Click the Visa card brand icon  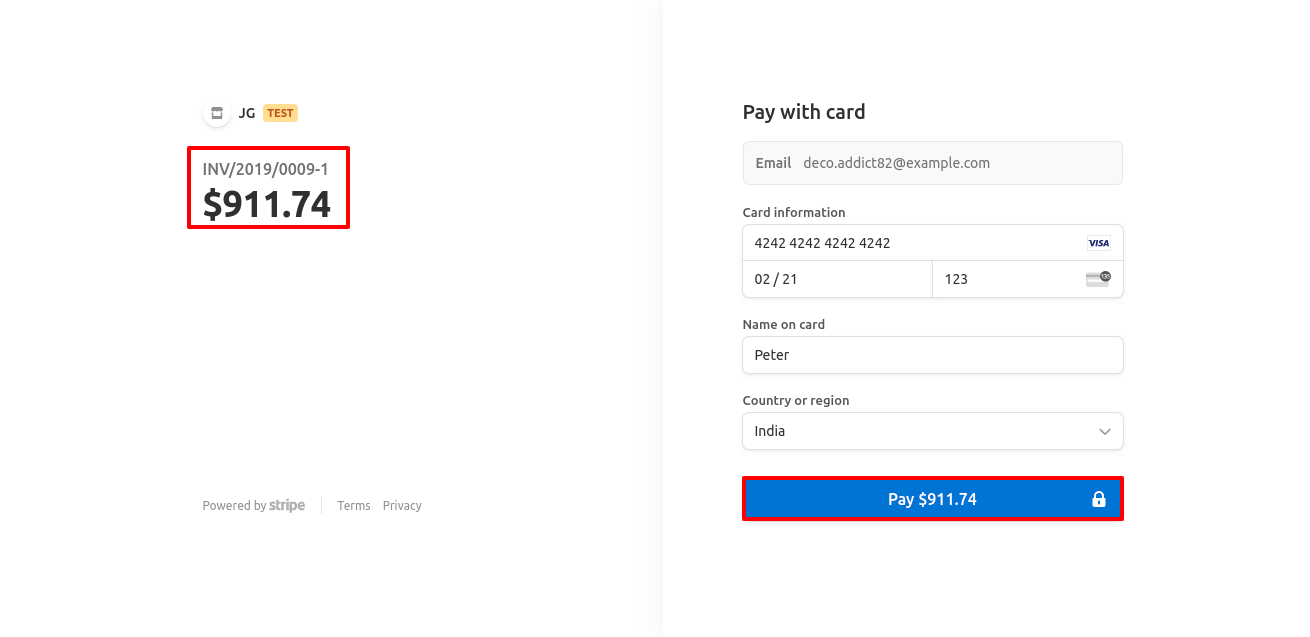tap(1098, 243)
